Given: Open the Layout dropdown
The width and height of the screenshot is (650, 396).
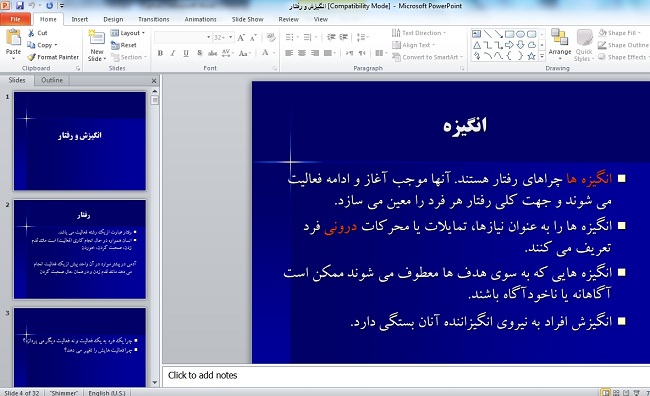Looking at the screenshot, I should click(128, 33).
